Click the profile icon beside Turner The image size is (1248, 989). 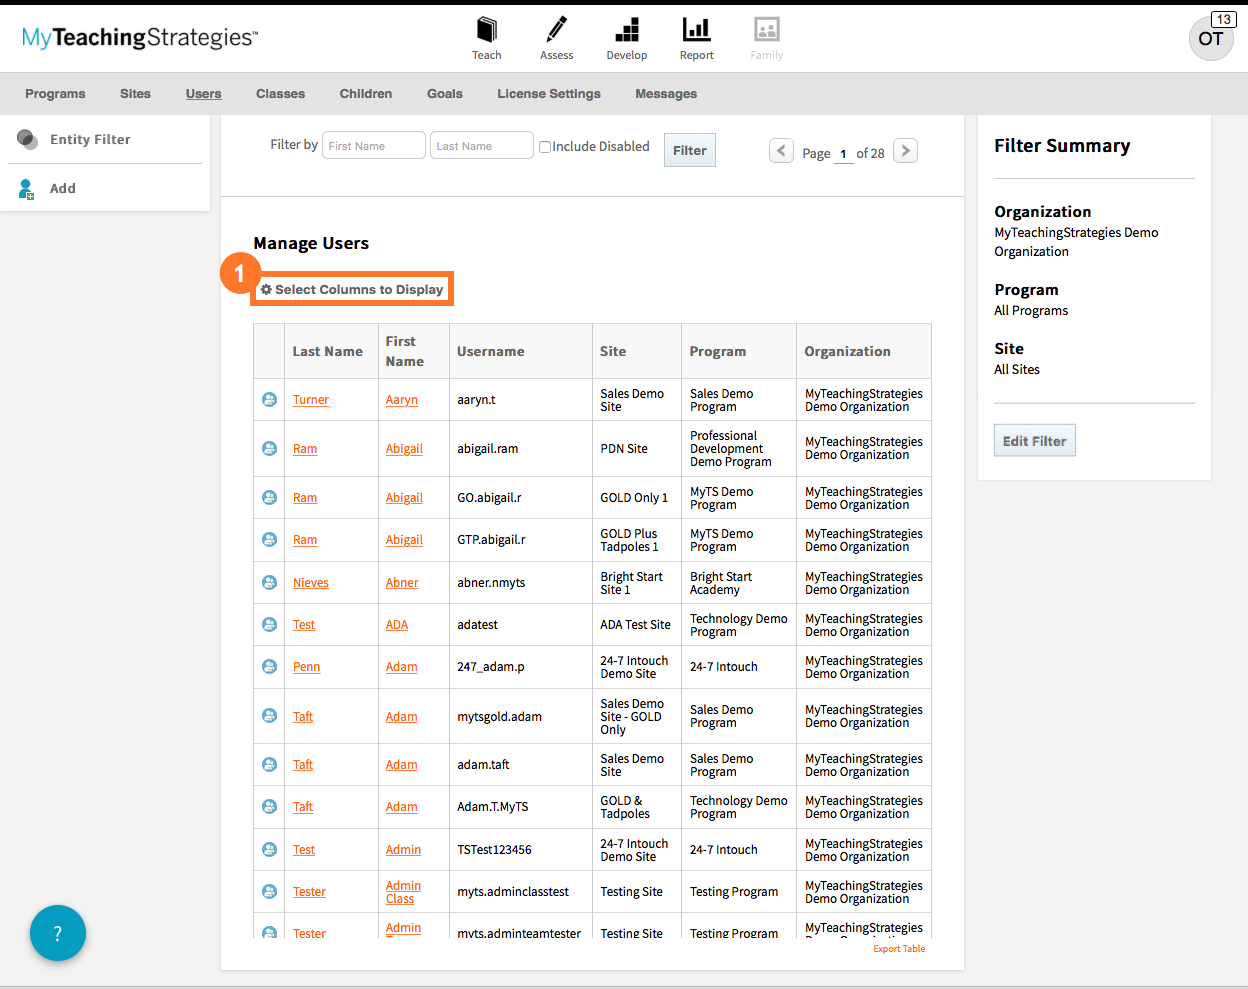click(x=268, y=399)
